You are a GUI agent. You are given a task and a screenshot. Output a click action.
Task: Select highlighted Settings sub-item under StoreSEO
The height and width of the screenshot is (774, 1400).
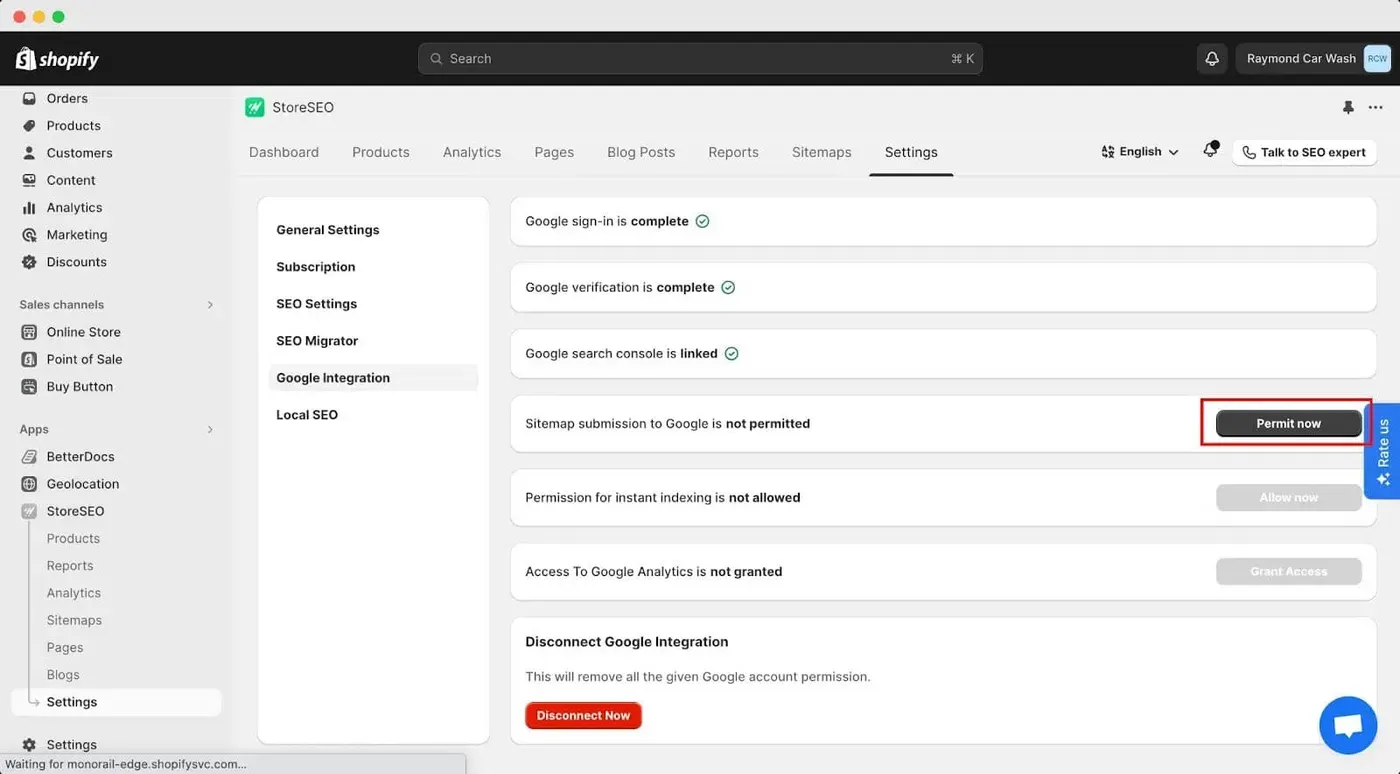116,702
